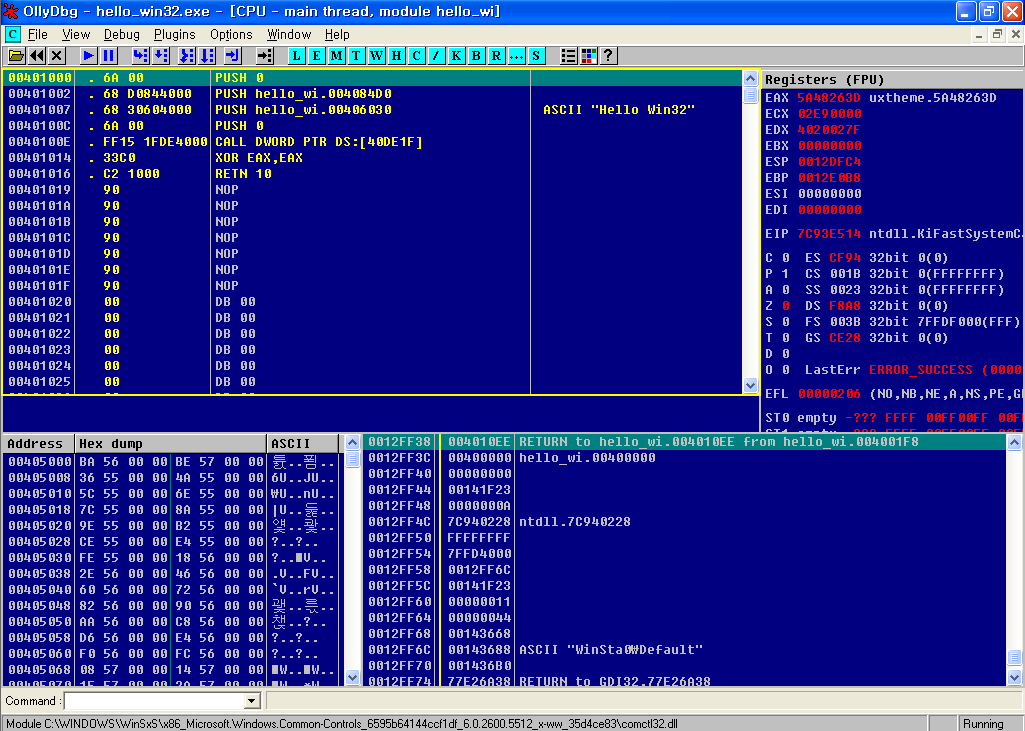Click inside the Command input field
This screenshot has height=731, width=1025.
click(153, 701)
